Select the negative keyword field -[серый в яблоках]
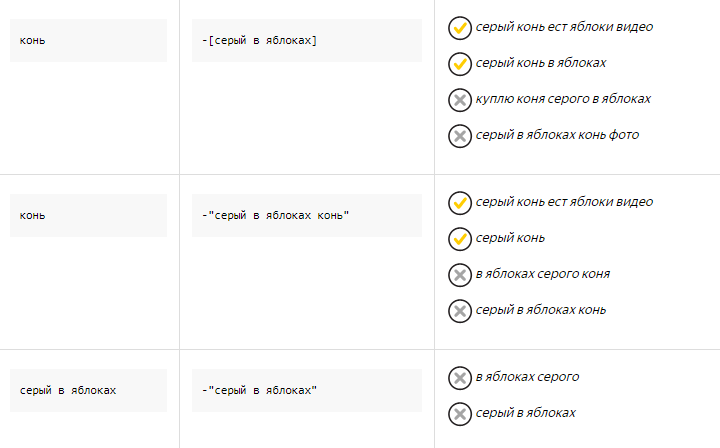Screen dimensions: 720x448 pyautogui.click(x=307, y=41)
